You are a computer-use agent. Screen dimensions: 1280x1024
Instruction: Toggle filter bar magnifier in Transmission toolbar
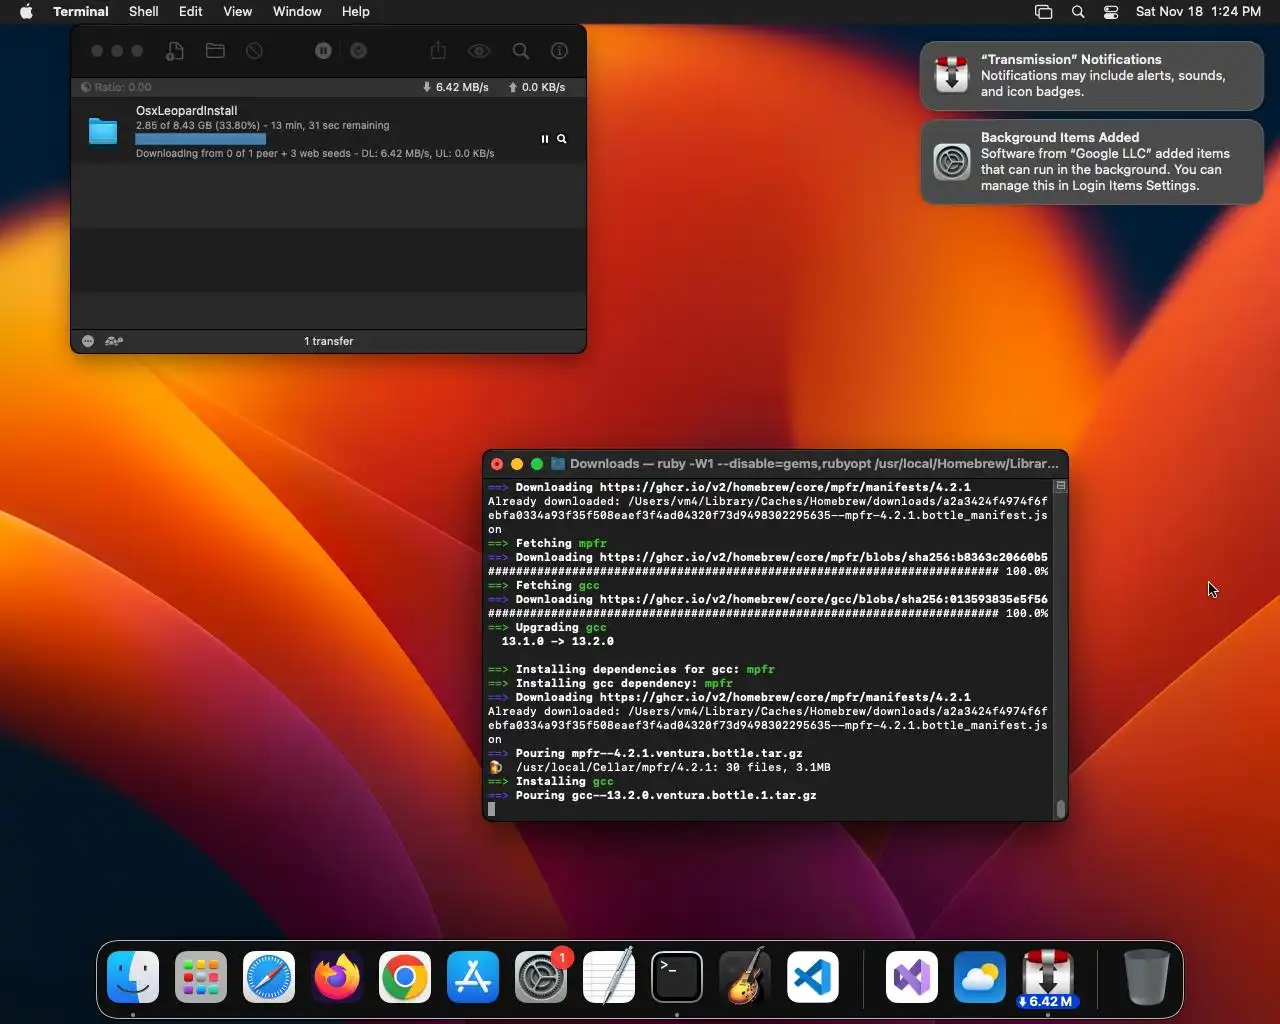521,51
